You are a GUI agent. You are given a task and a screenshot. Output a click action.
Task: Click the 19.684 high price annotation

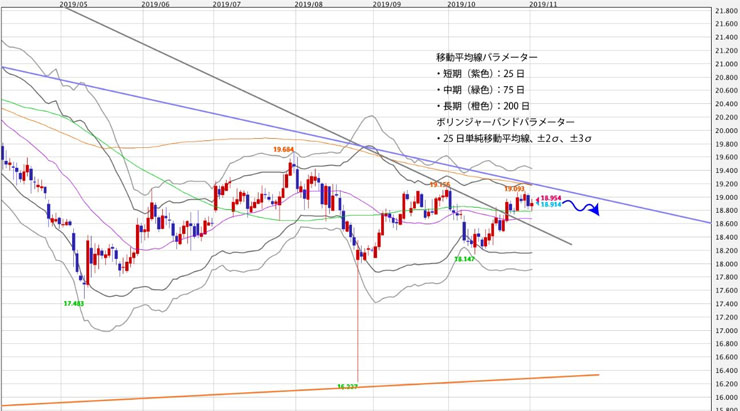pyautogui.click(x=283, y=150)
